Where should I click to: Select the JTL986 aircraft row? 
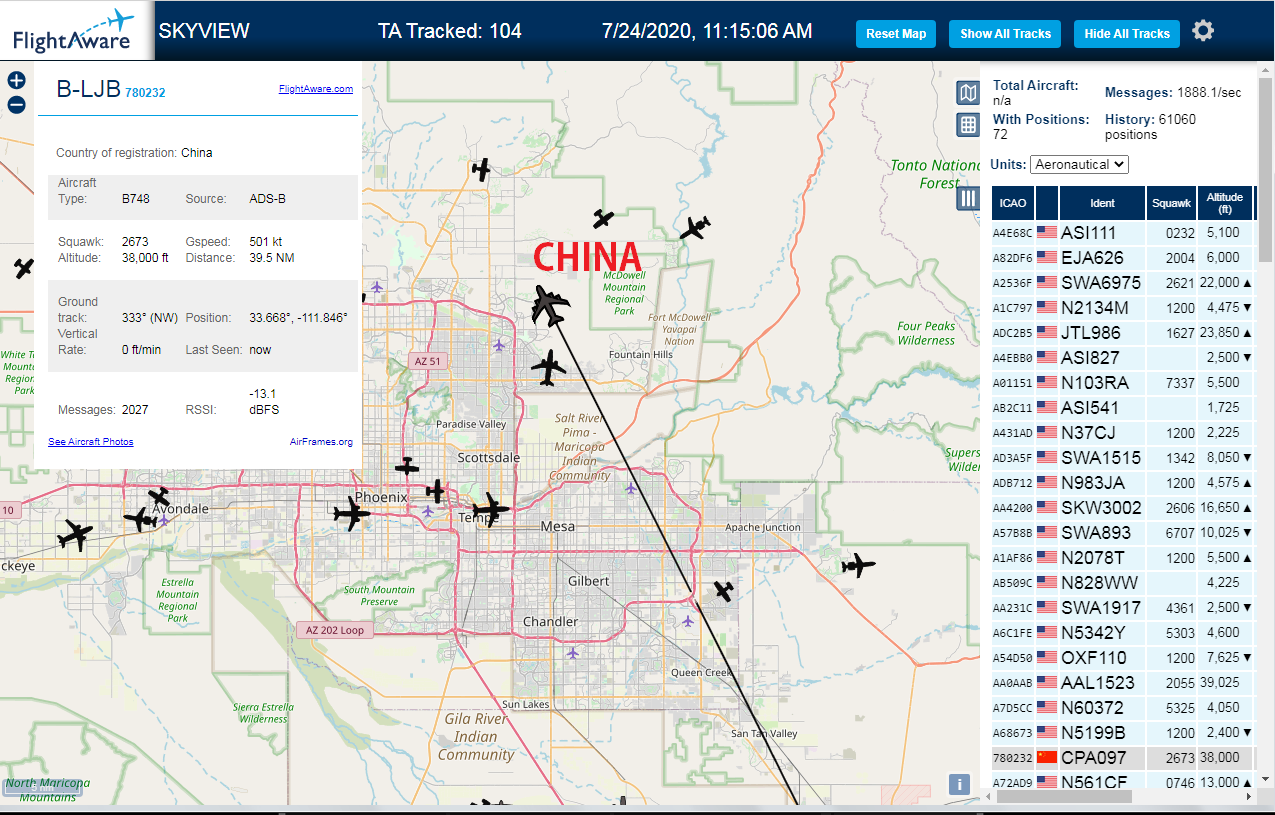pyautogui.click(x=1122, y=332)
